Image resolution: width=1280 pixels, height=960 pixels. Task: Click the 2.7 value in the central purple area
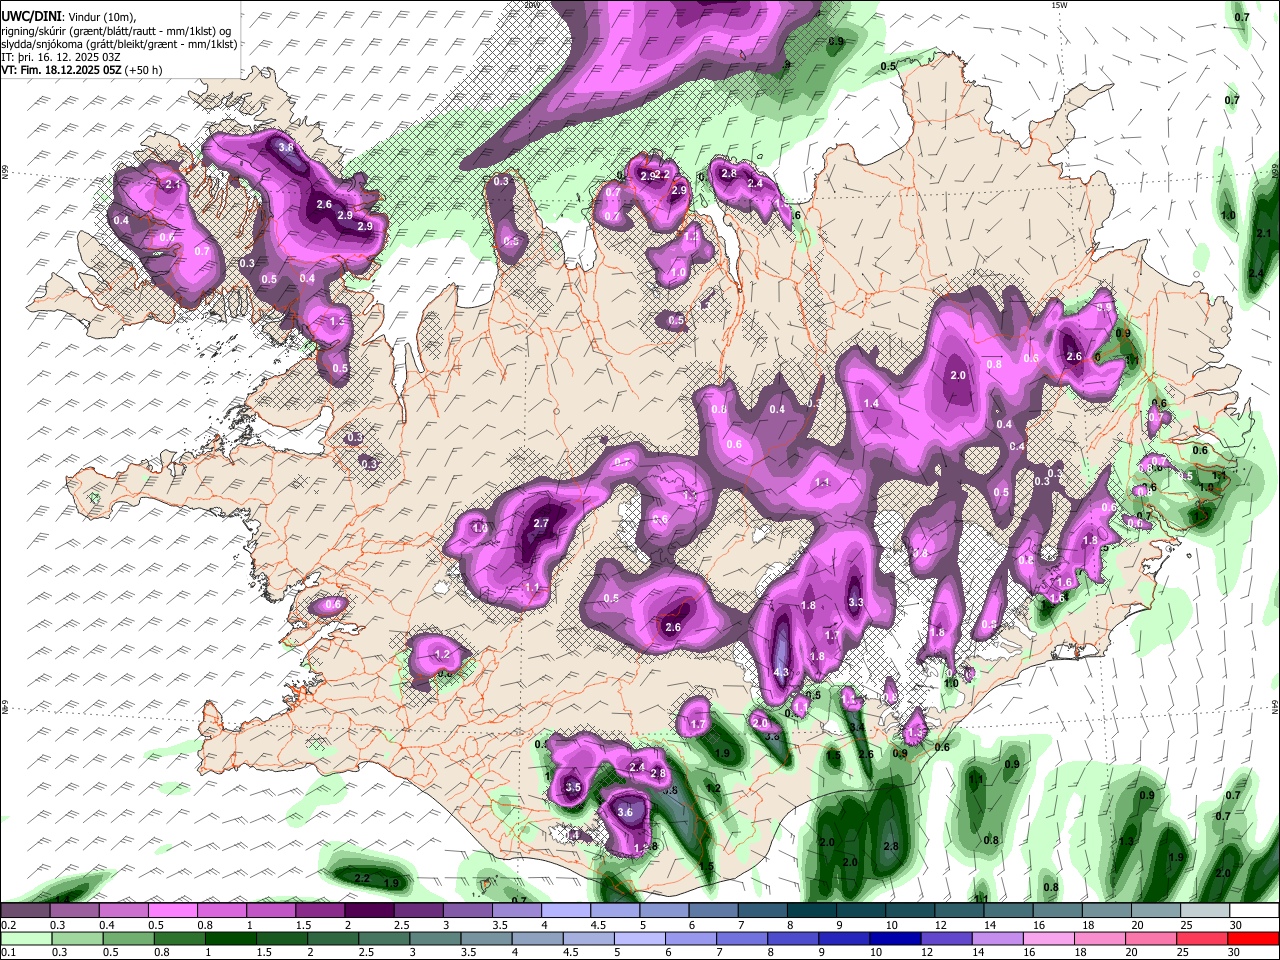[x=541, y=523]
